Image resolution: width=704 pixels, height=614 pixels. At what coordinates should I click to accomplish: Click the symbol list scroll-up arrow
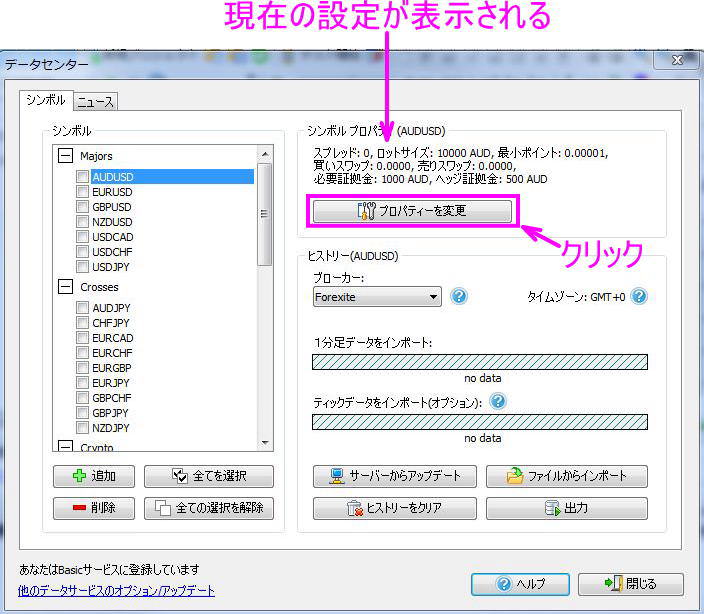265,154
